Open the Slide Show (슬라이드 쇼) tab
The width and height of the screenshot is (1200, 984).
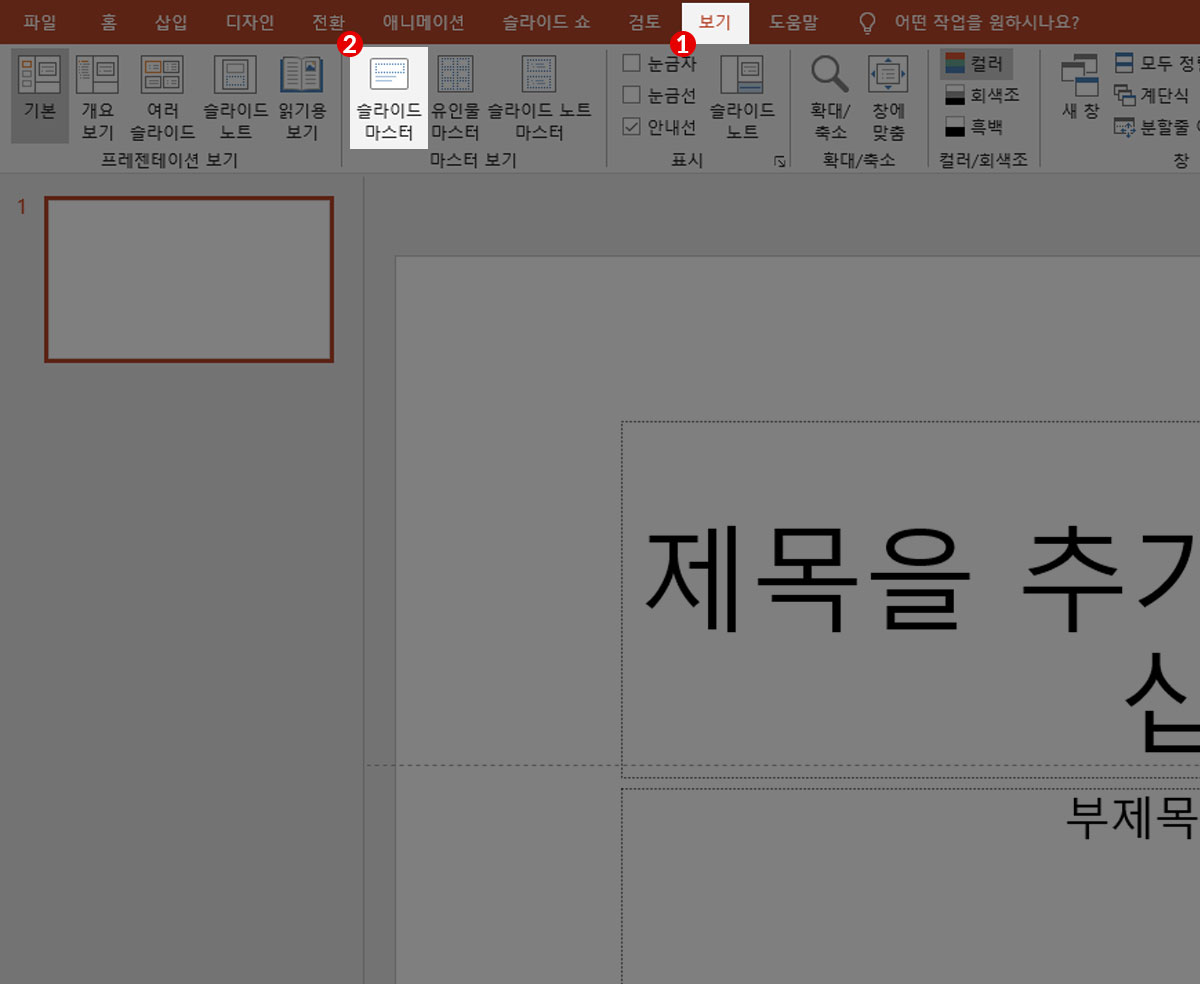click(547, 22)
